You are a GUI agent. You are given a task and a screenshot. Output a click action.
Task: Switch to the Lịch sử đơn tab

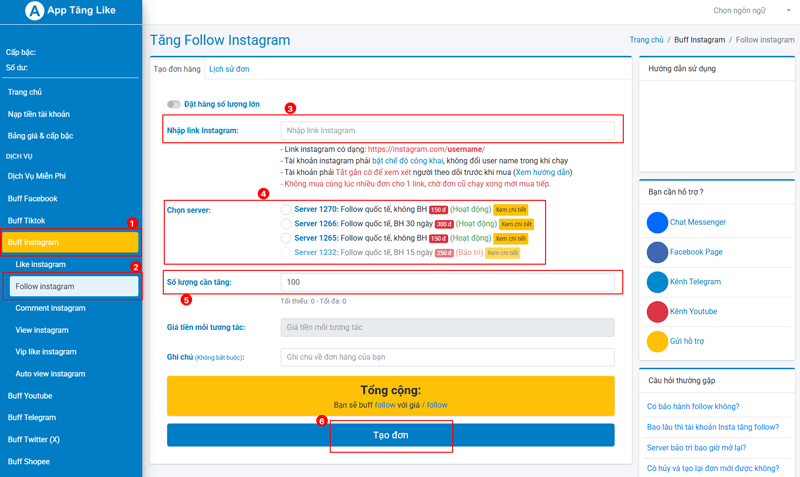click(x=229, y=69)
